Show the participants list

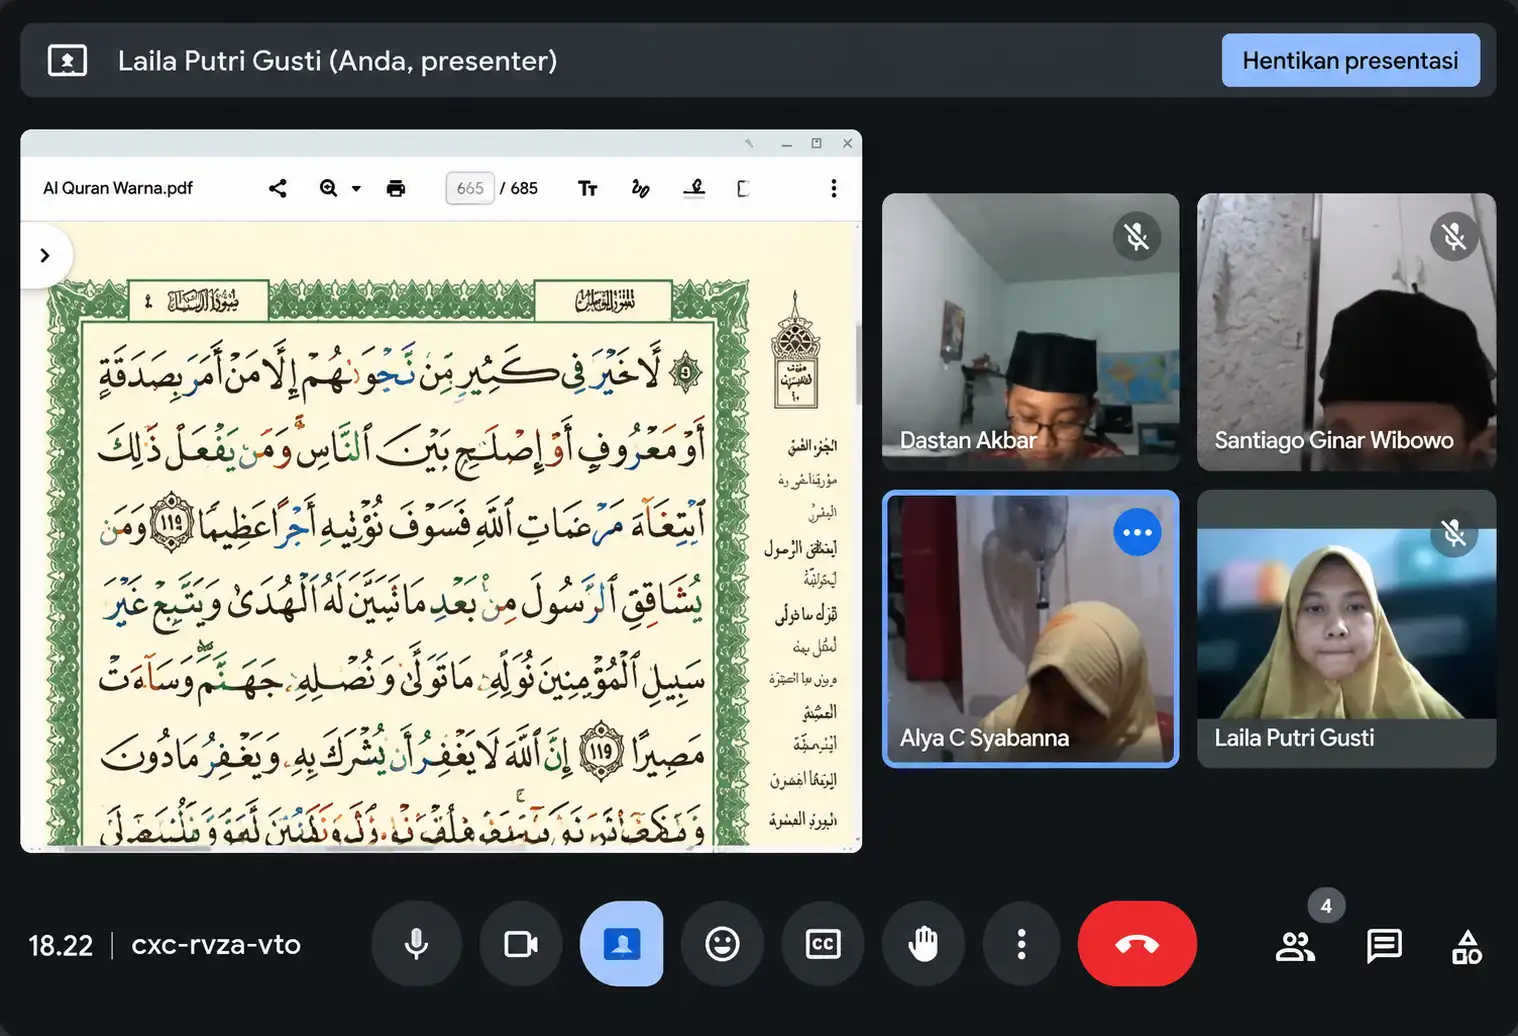coord(1295,946)
